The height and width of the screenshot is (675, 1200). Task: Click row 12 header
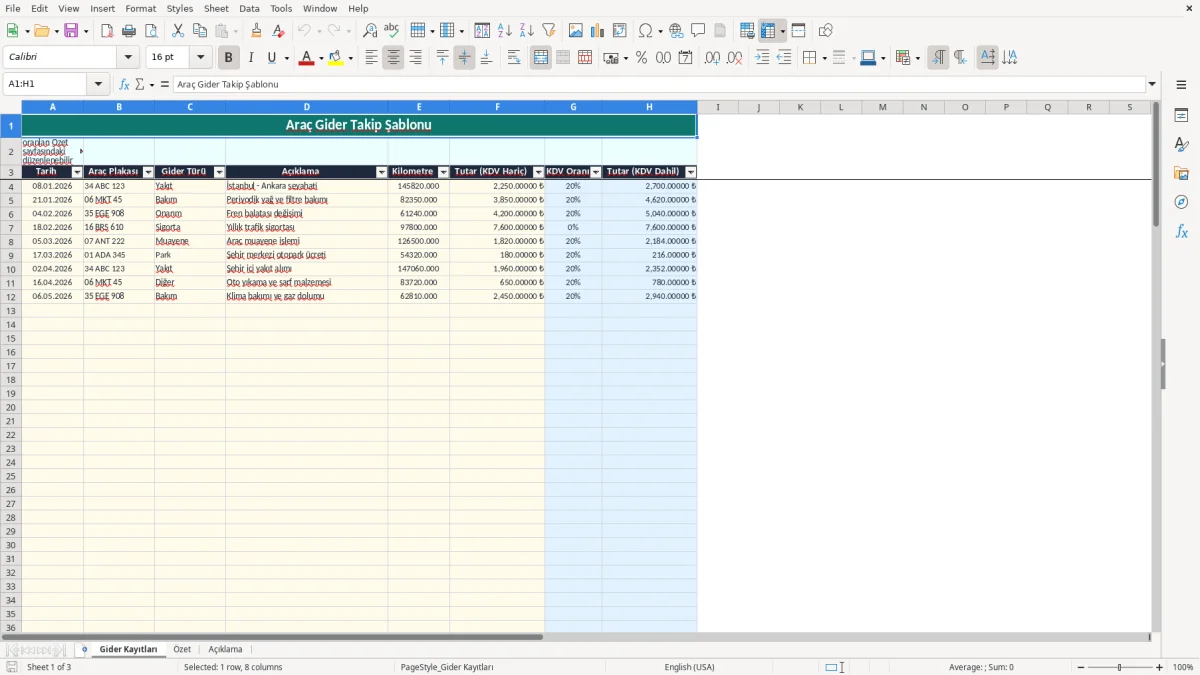tap(11, 297)
